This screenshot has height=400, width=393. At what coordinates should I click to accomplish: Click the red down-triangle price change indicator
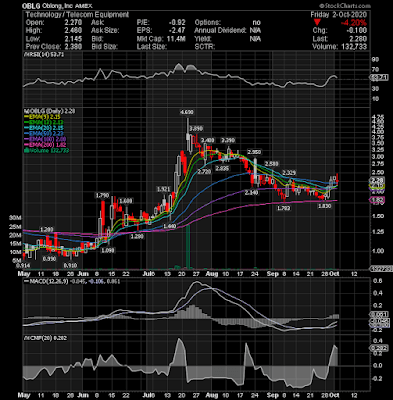coord(317,23)
